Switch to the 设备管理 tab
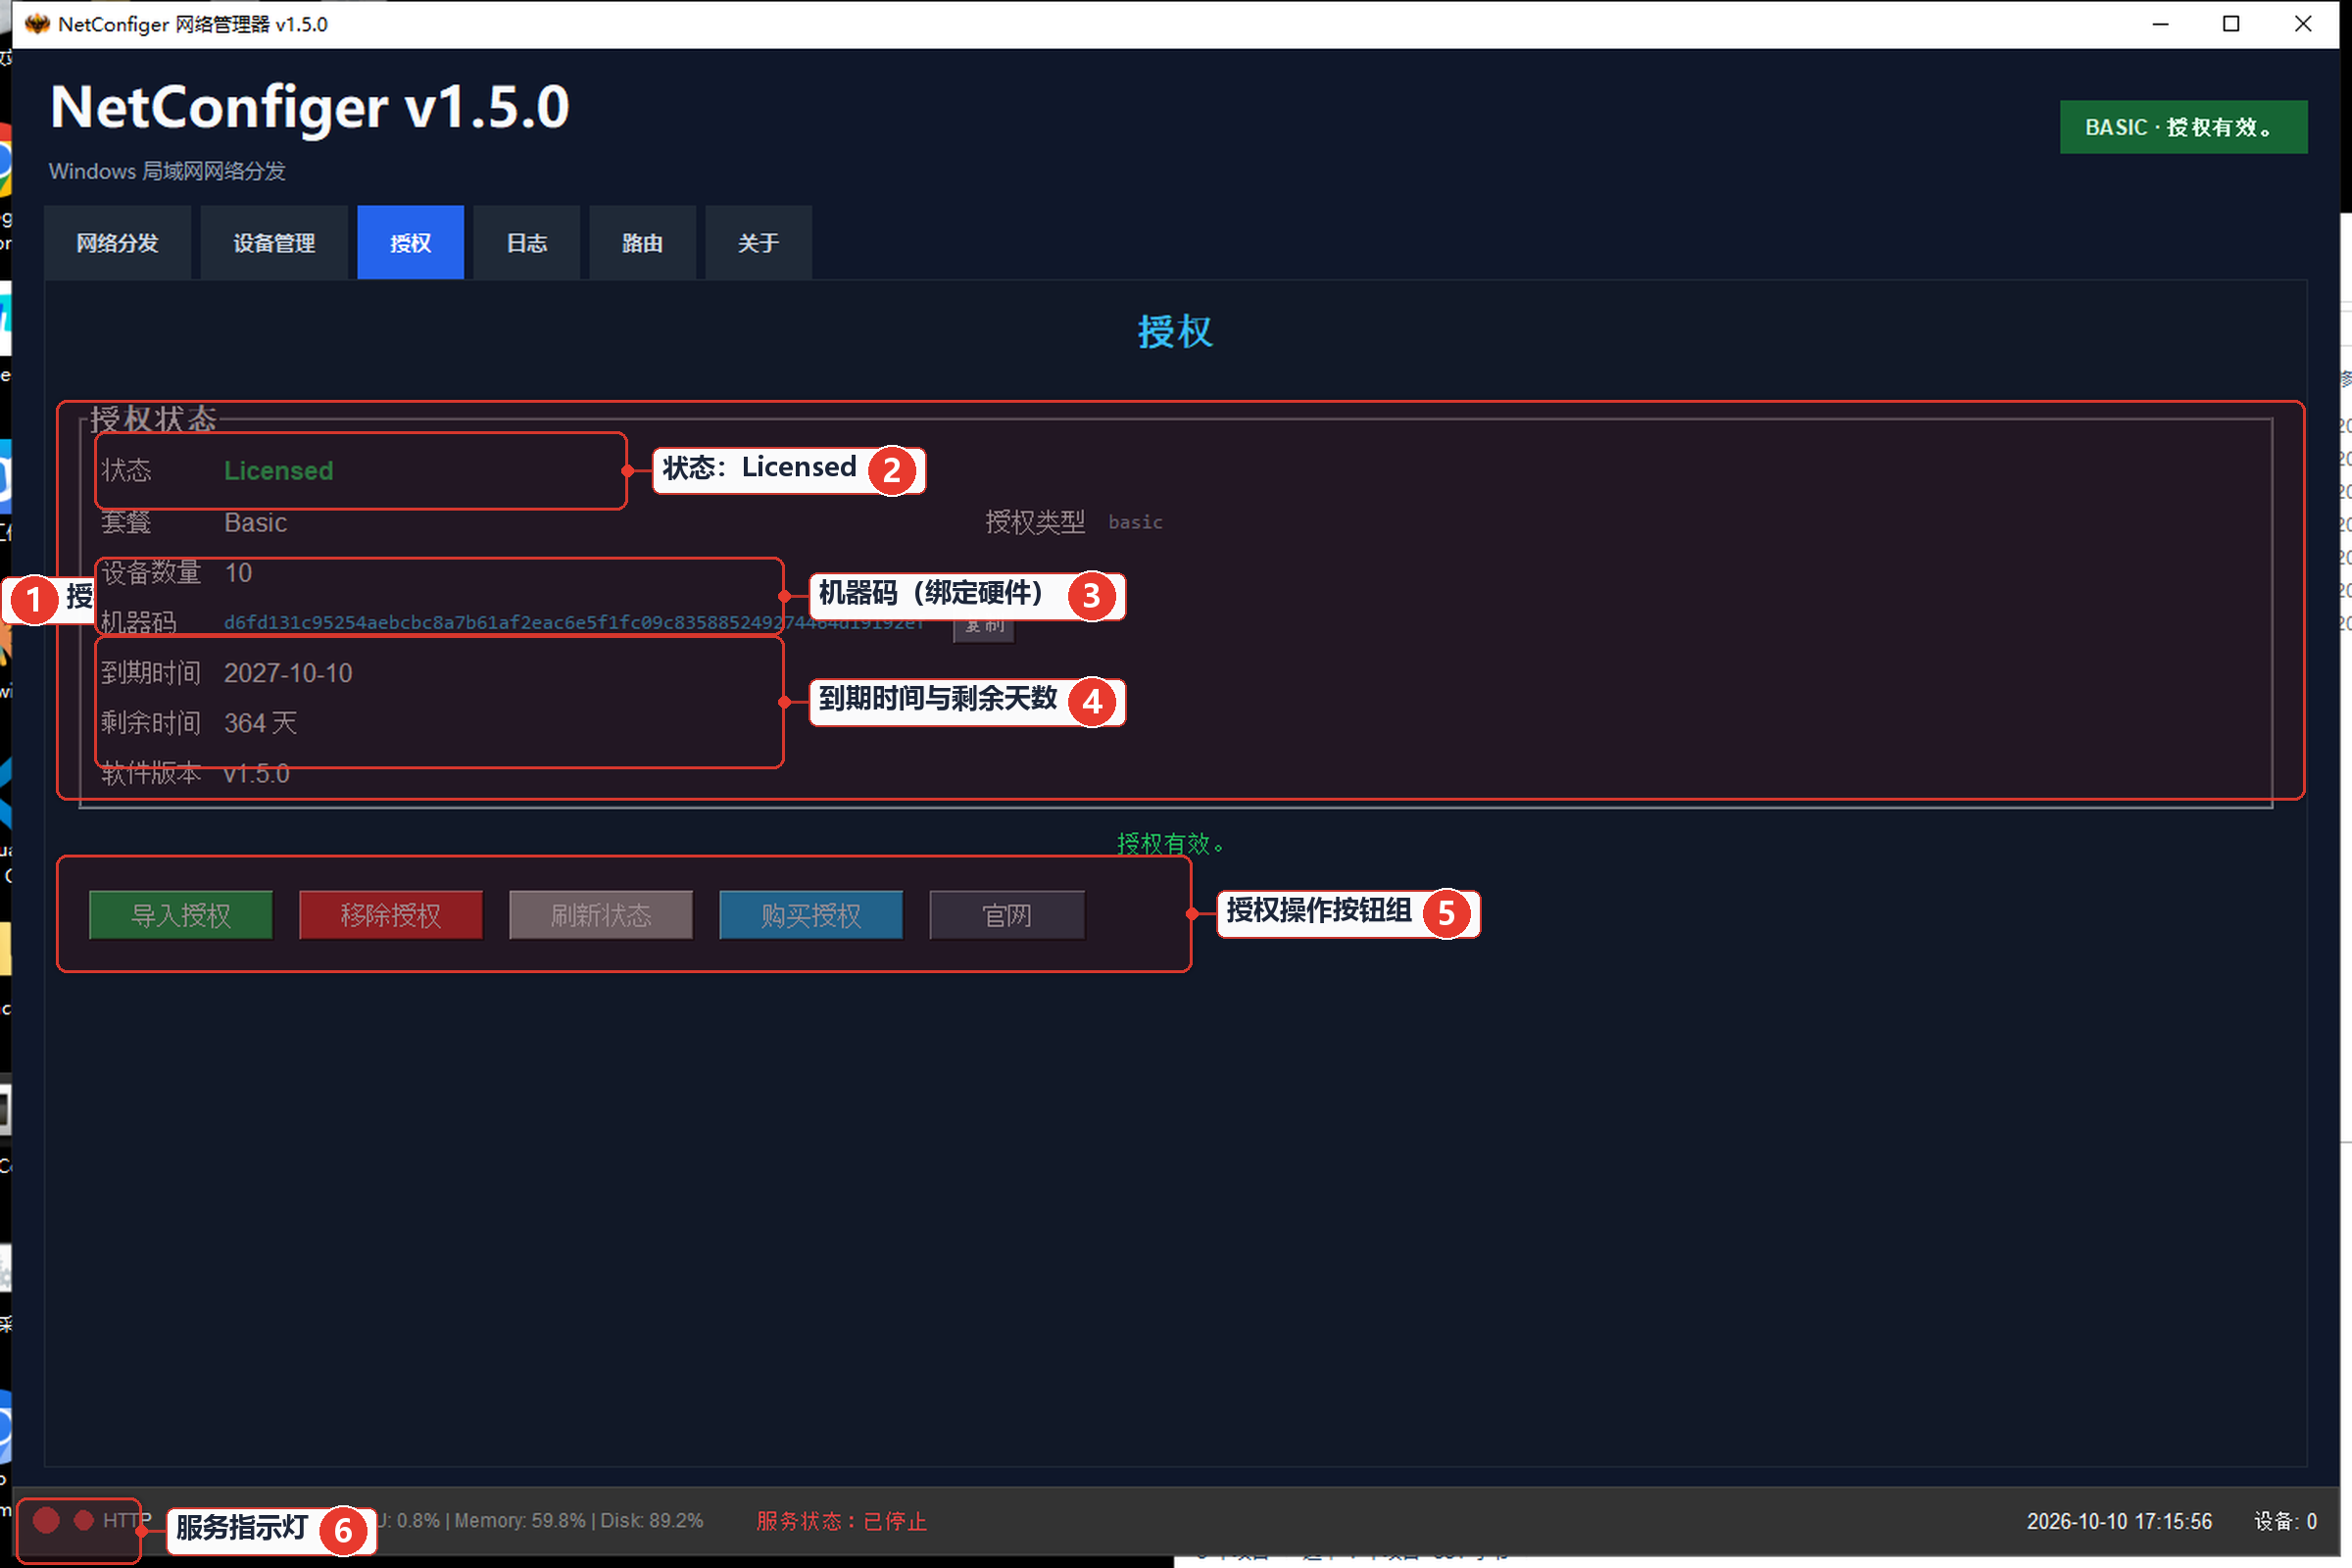 [274, 242]
